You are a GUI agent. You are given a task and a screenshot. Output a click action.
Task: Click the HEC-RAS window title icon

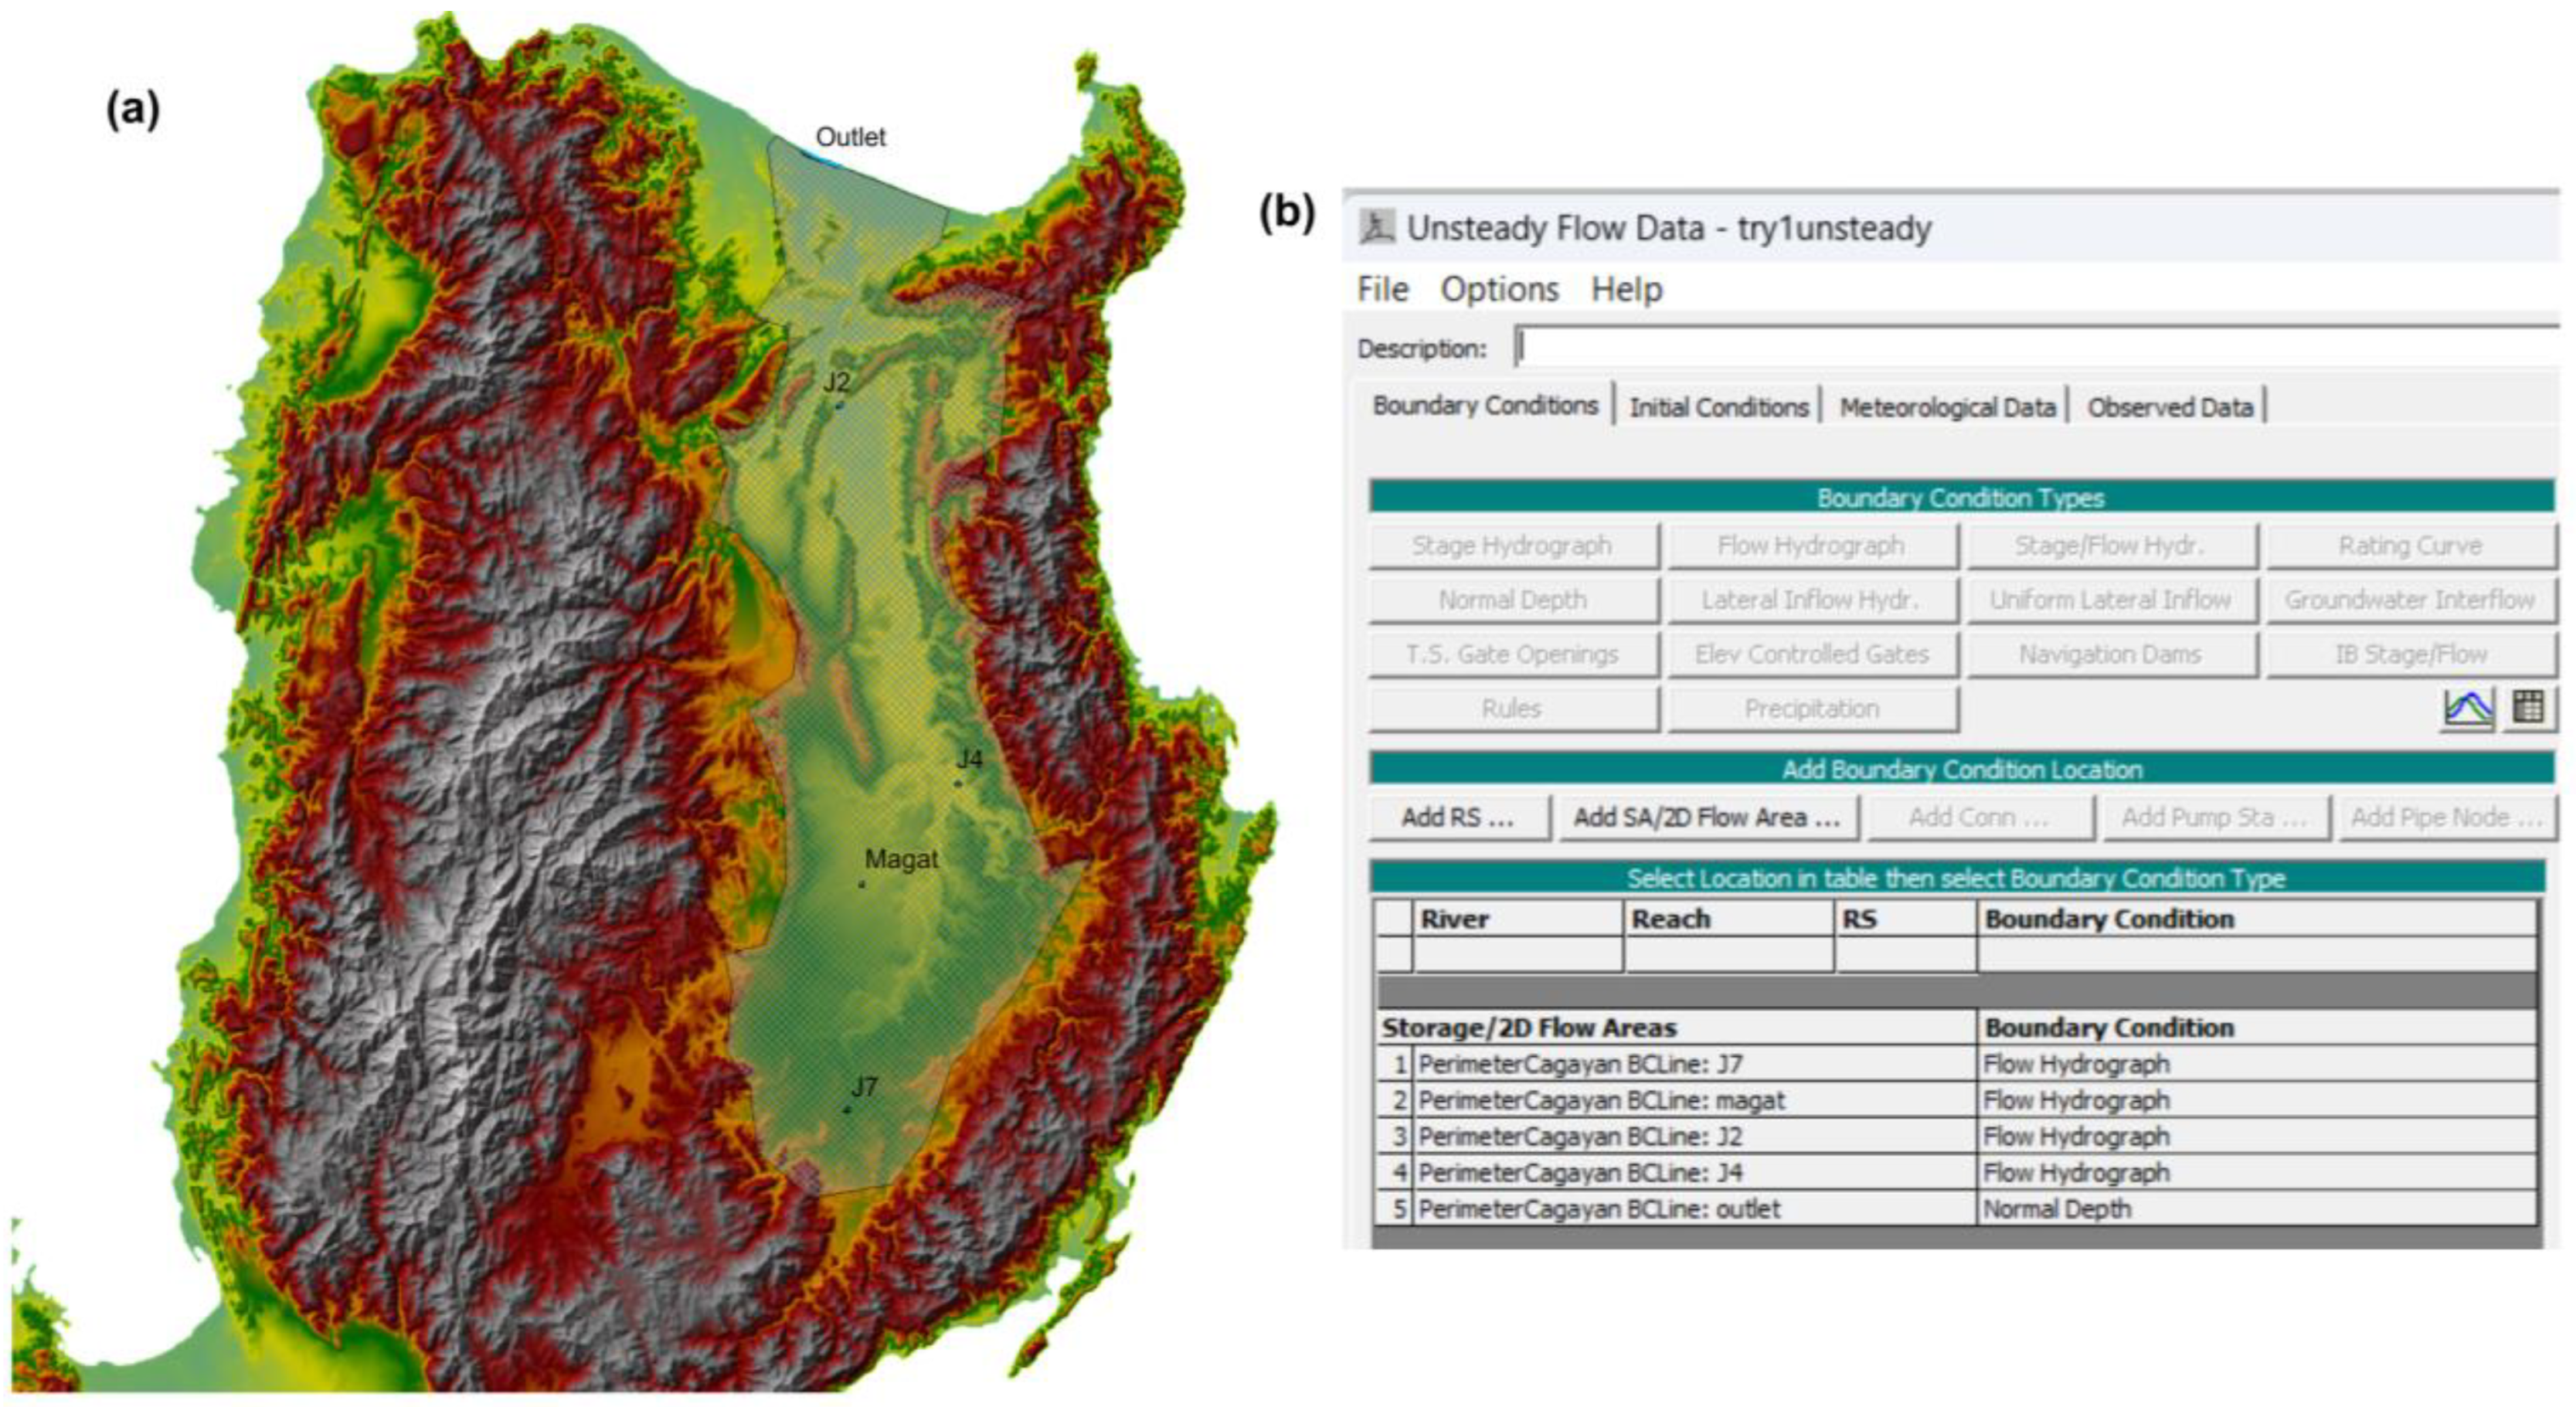pos(1377,227)
